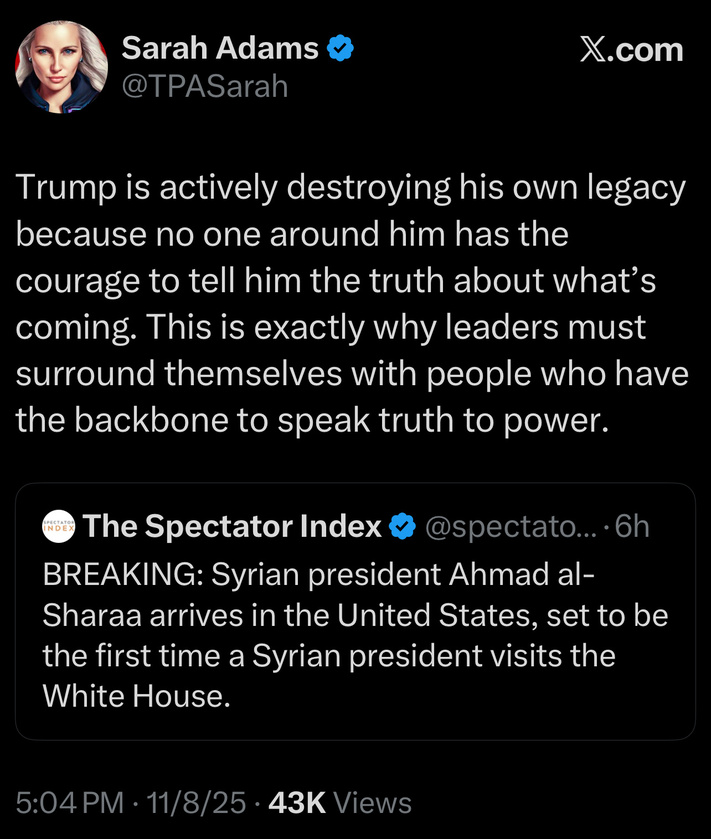Click the 5:04 PM post time
Image resolution: width=711 pixels, height=839 pixels.
click(69, 801)
